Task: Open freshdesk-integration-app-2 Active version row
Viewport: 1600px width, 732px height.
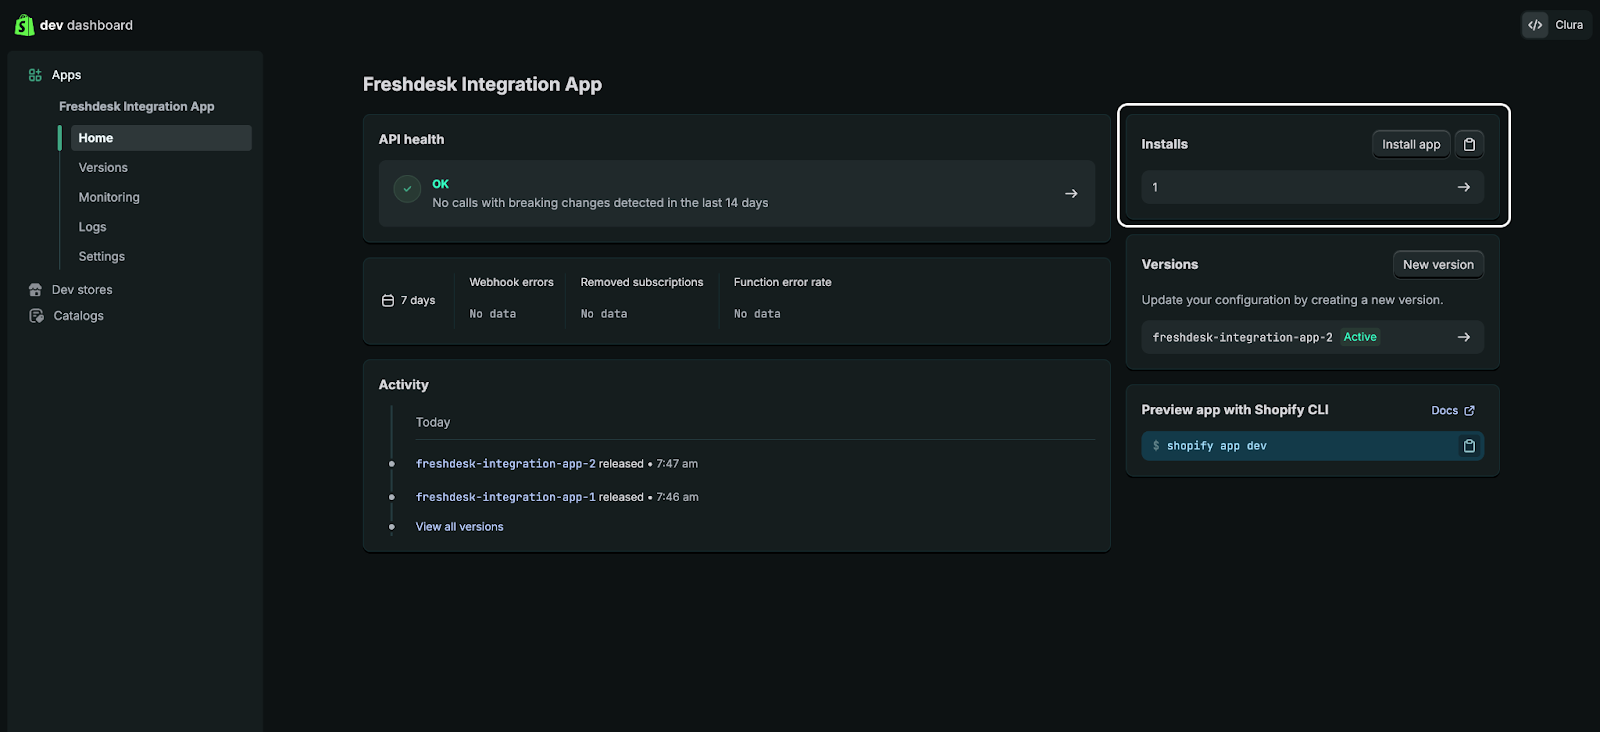Action: click(x=1312, y=337)
